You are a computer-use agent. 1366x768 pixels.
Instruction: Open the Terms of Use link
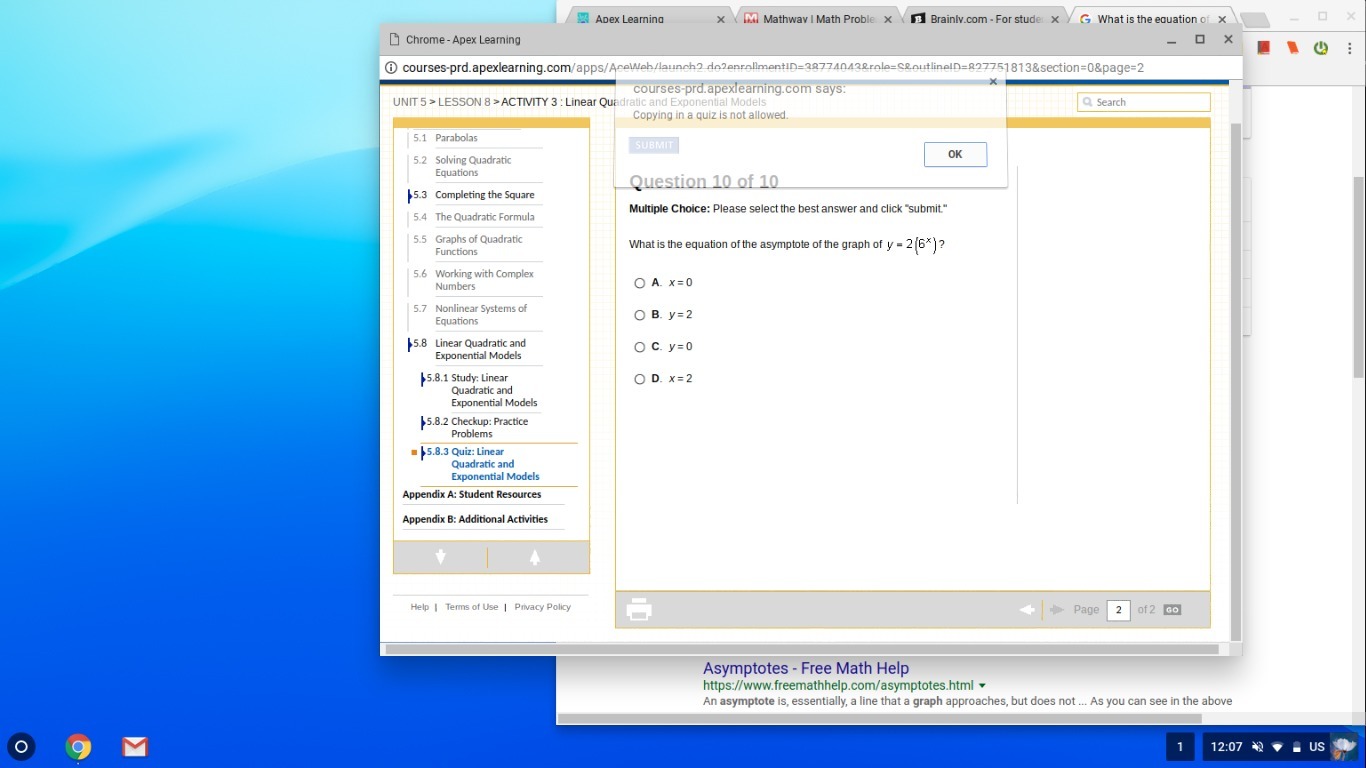tap(471, 607)
